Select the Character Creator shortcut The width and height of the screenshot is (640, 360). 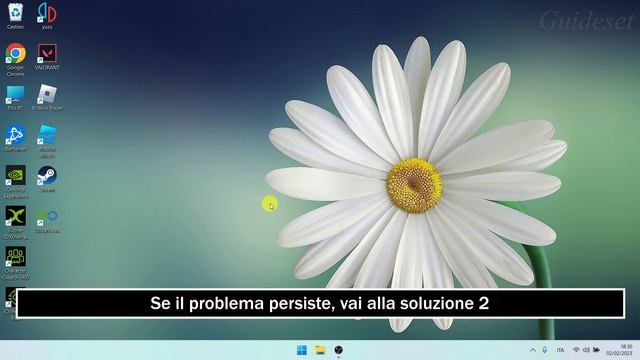16,263
